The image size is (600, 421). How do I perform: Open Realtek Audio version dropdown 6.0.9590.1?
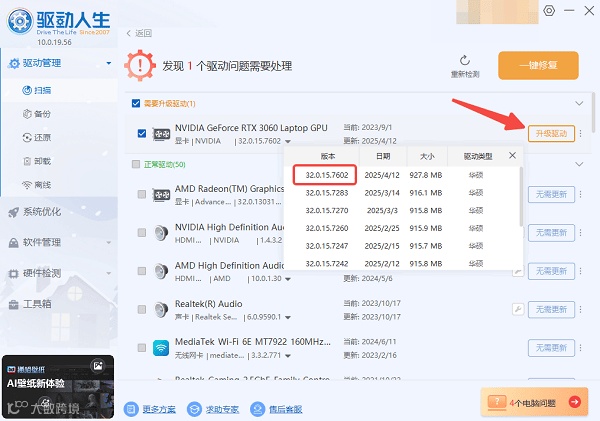[x=288, y=317]
